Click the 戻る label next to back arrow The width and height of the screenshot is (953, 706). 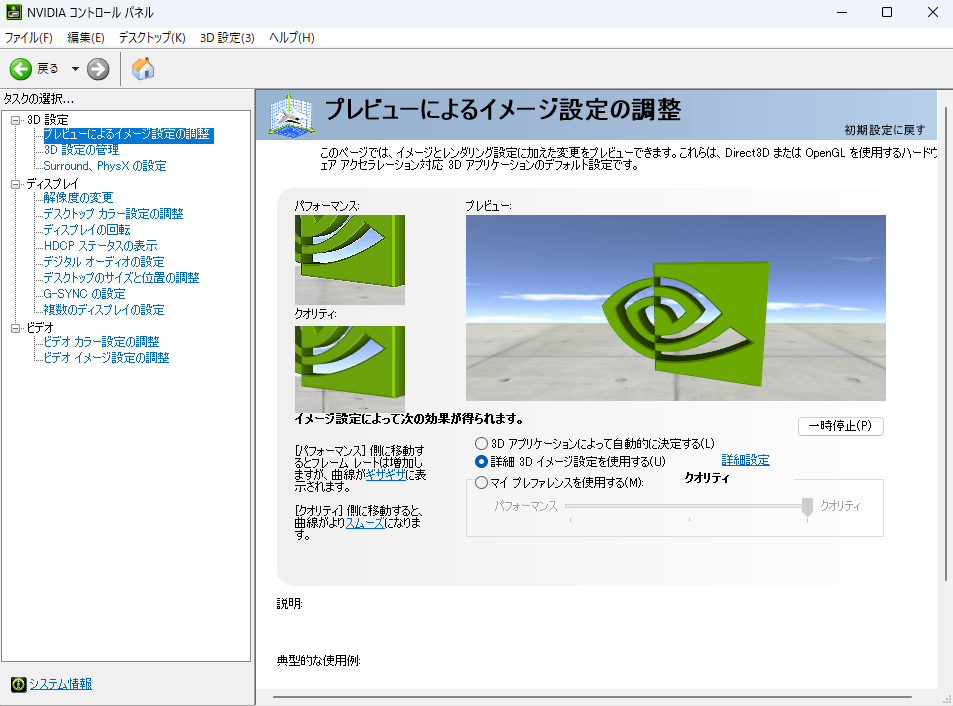point(47,69)
